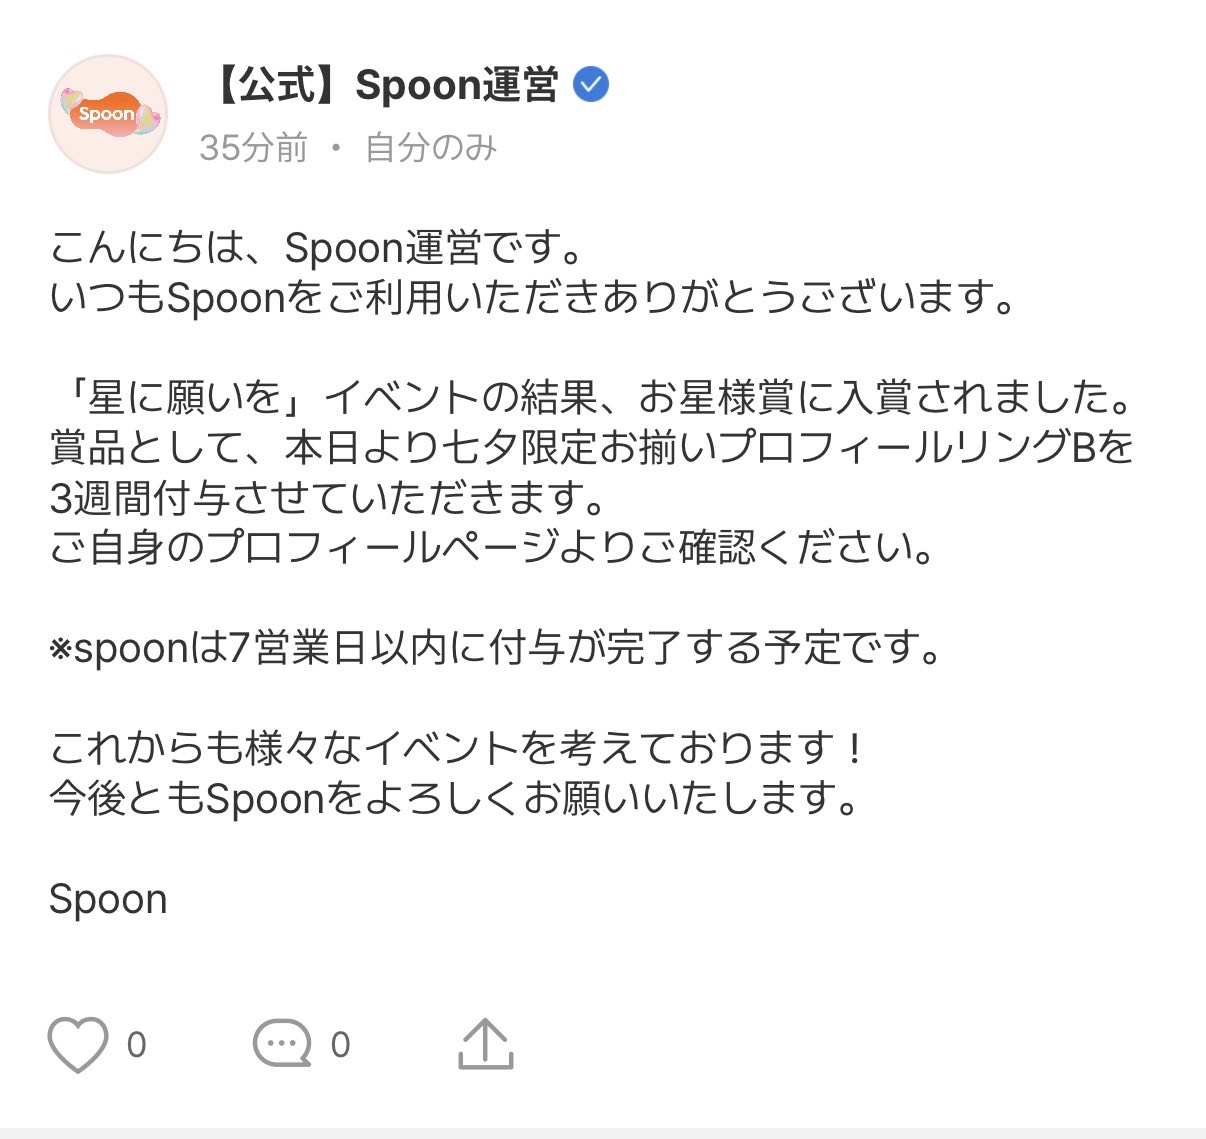Tap the line ご自身のプロフィールページよりご確認ください
Screen dimensions: 1206x1139
[492, 548]
